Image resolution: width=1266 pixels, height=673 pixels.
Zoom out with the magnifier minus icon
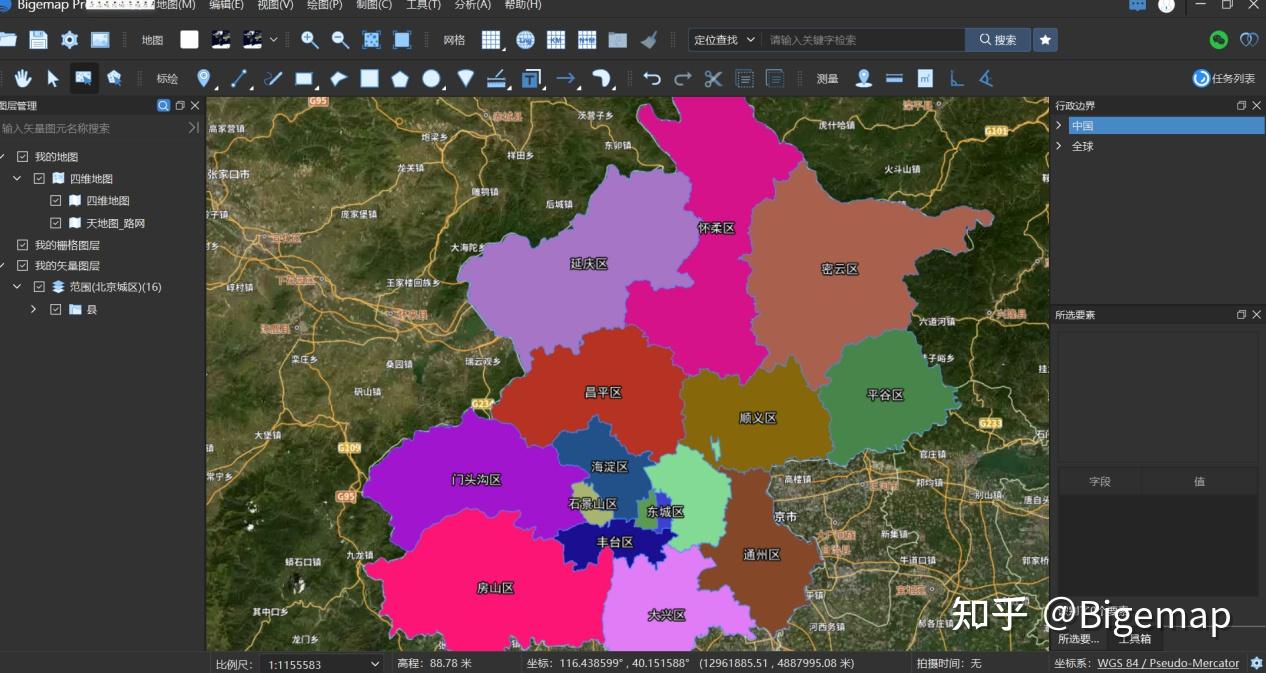click(340, 40)
